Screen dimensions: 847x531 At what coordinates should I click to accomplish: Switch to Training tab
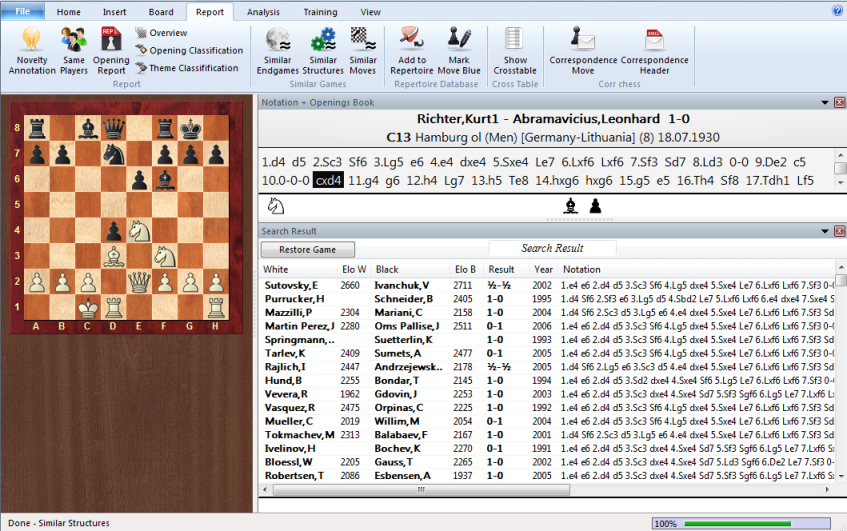[x=320, y=12]
